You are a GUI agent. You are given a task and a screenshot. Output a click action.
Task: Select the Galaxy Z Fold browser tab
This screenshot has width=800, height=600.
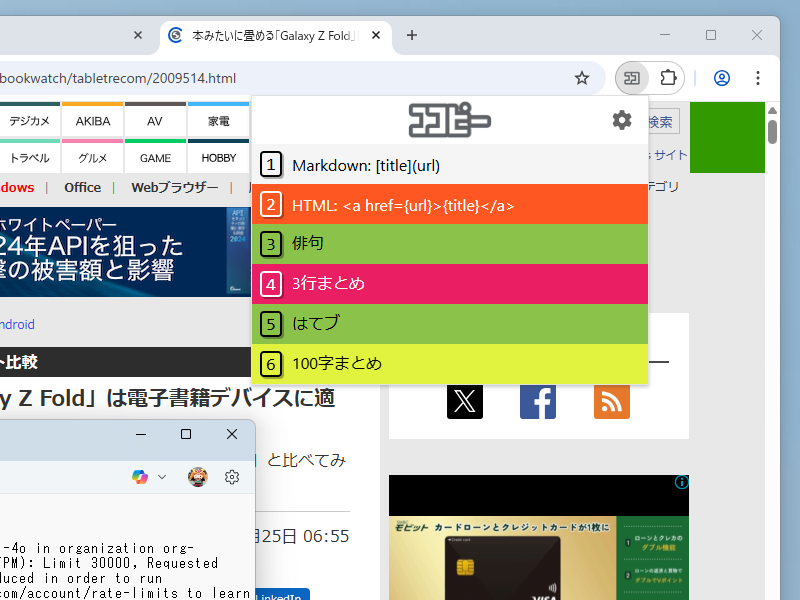pyautogui.click(x=276, y=35)
